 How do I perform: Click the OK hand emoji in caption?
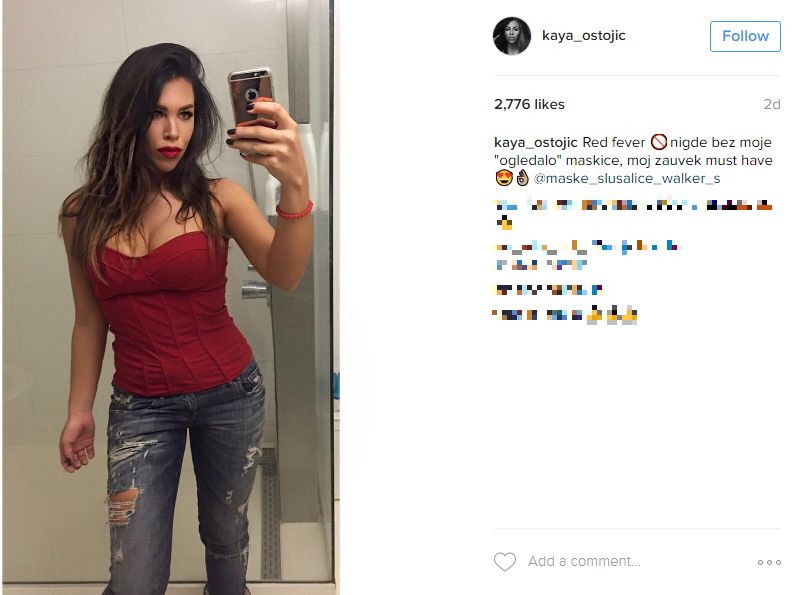522,178
